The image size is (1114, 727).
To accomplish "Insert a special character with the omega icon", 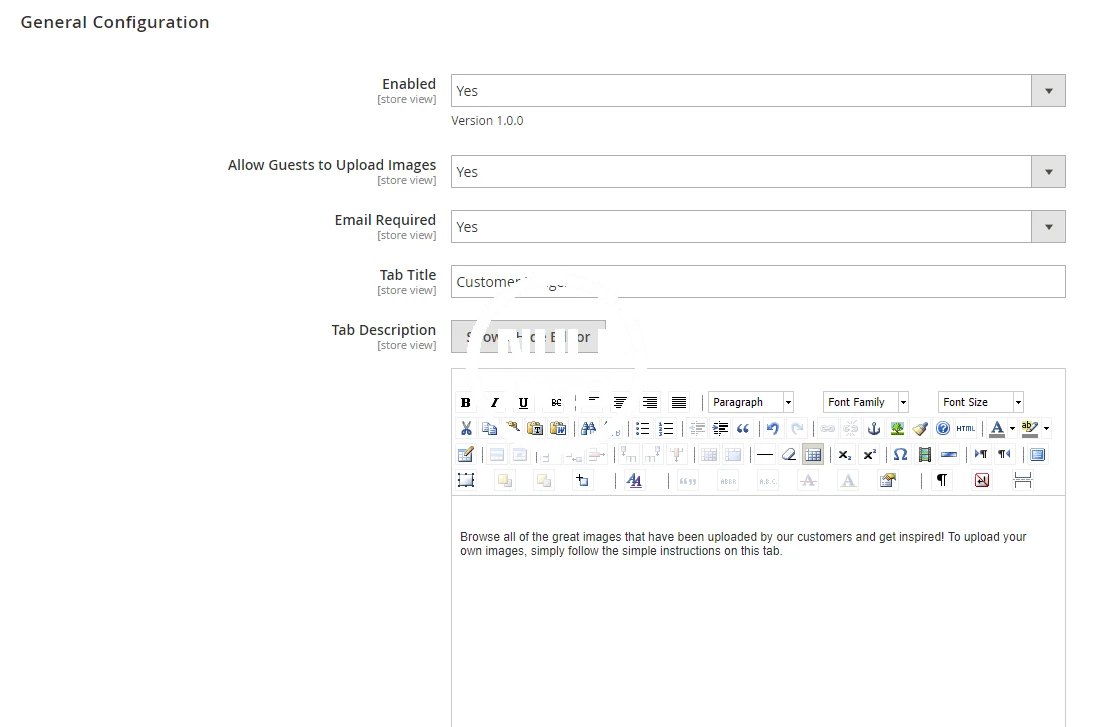I will click(900, 455).
